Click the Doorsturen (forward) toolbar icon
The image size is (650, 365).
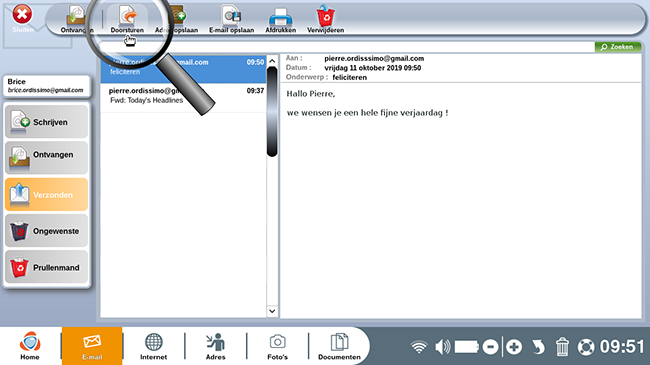(x=127, y=19)
